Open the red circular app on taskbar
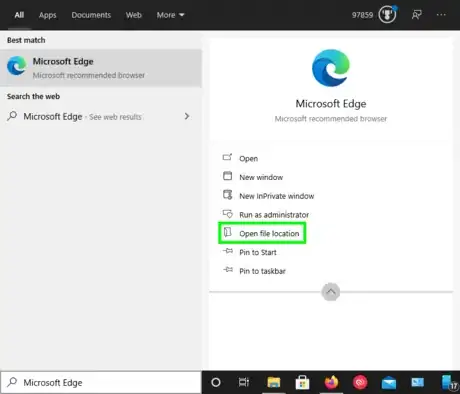Screen dimensions: 460x394 pos(360,383)
